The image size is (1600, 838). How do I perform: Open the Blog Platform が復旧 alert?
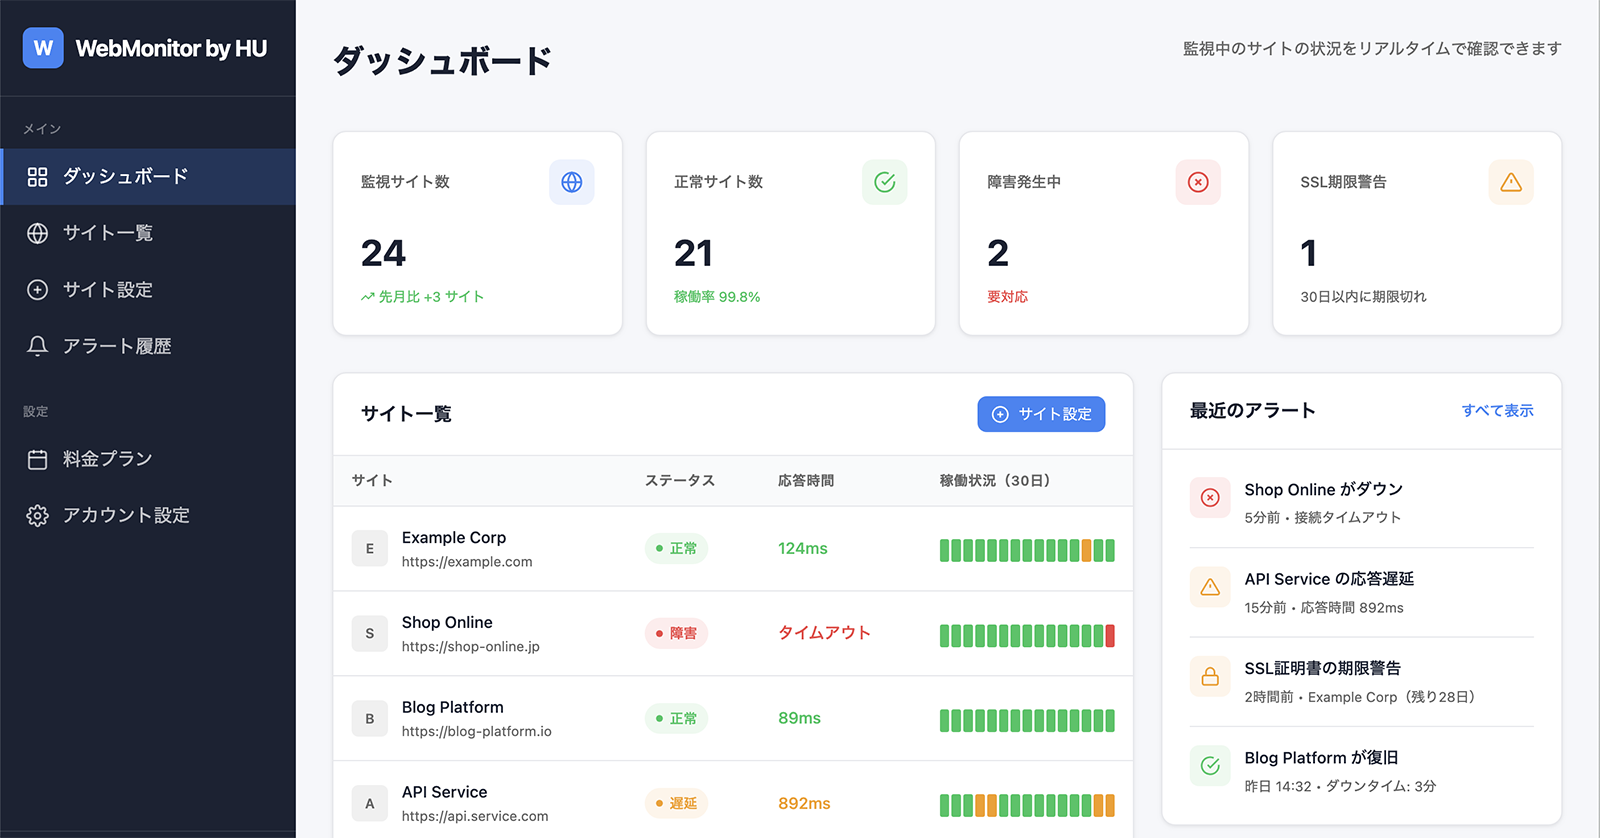[x=1362, y=771]
